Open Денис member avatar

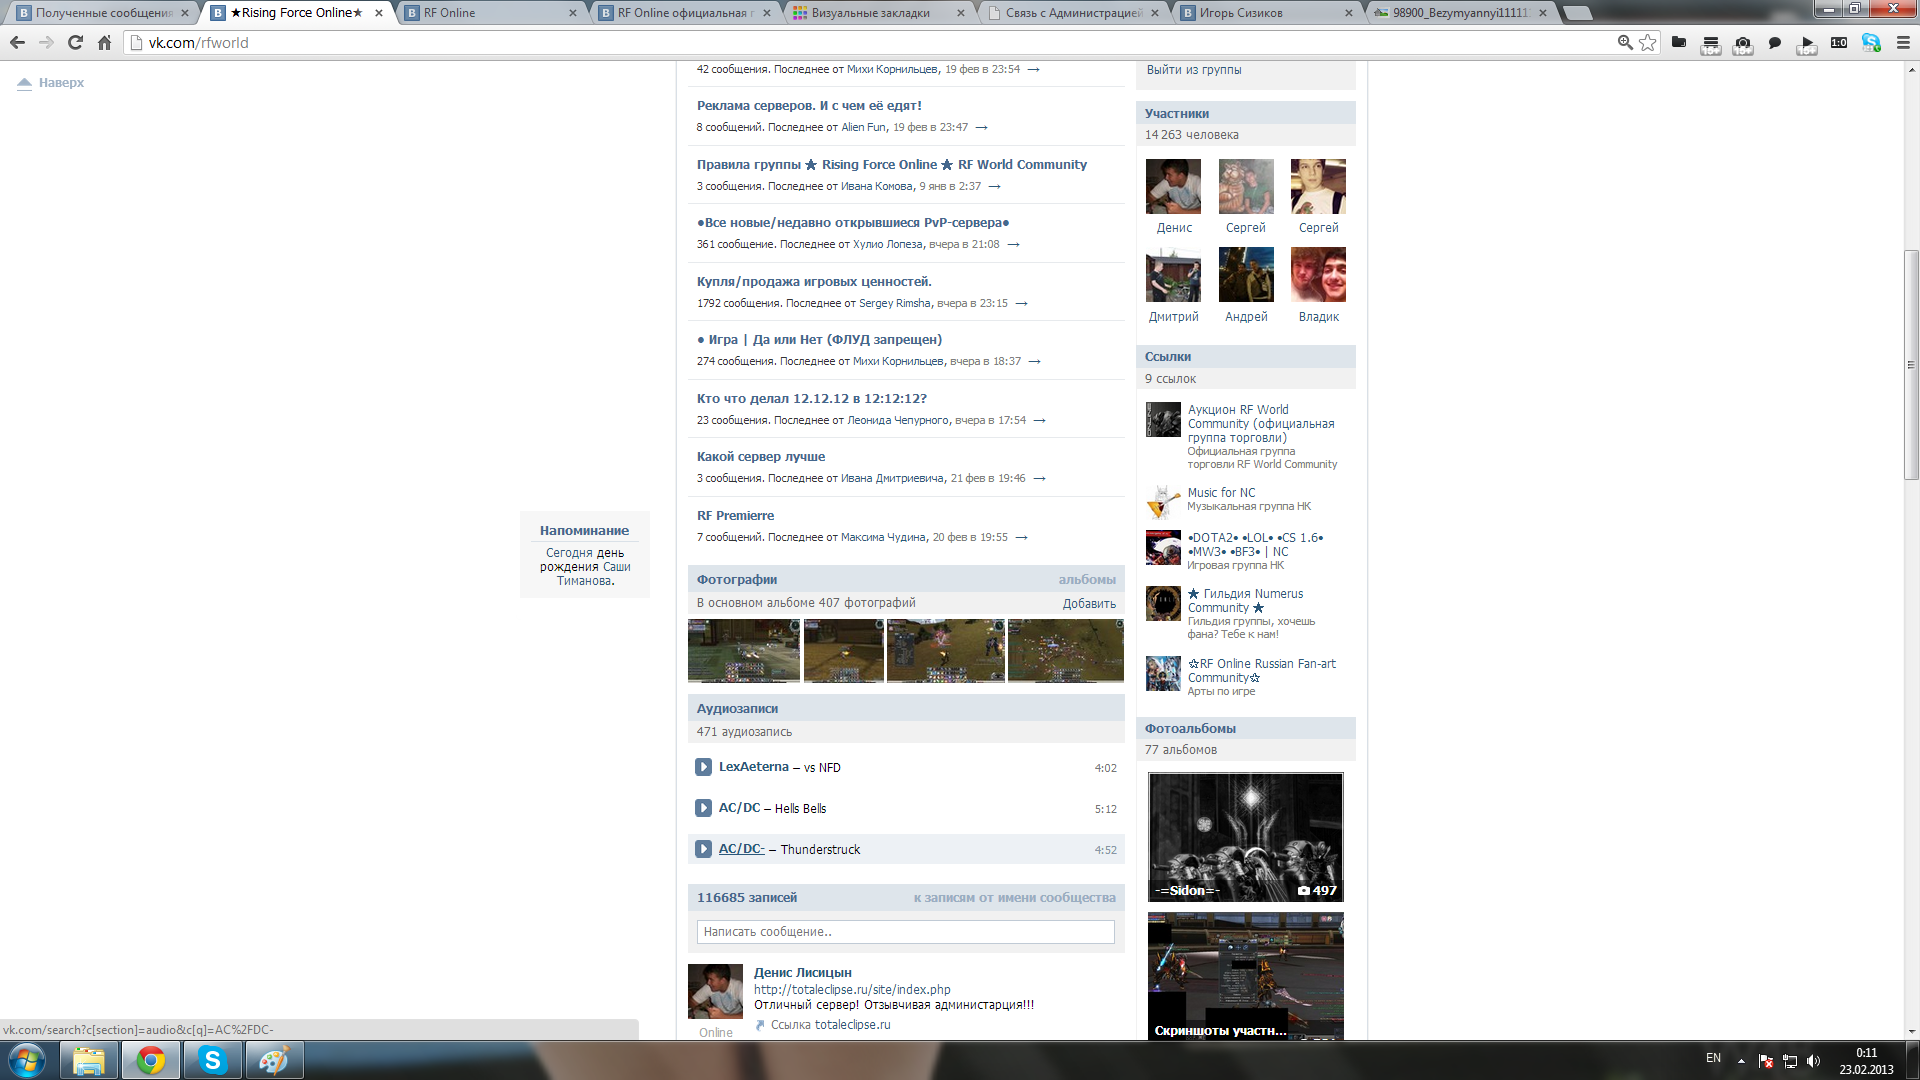click(x=1173, y=186)
